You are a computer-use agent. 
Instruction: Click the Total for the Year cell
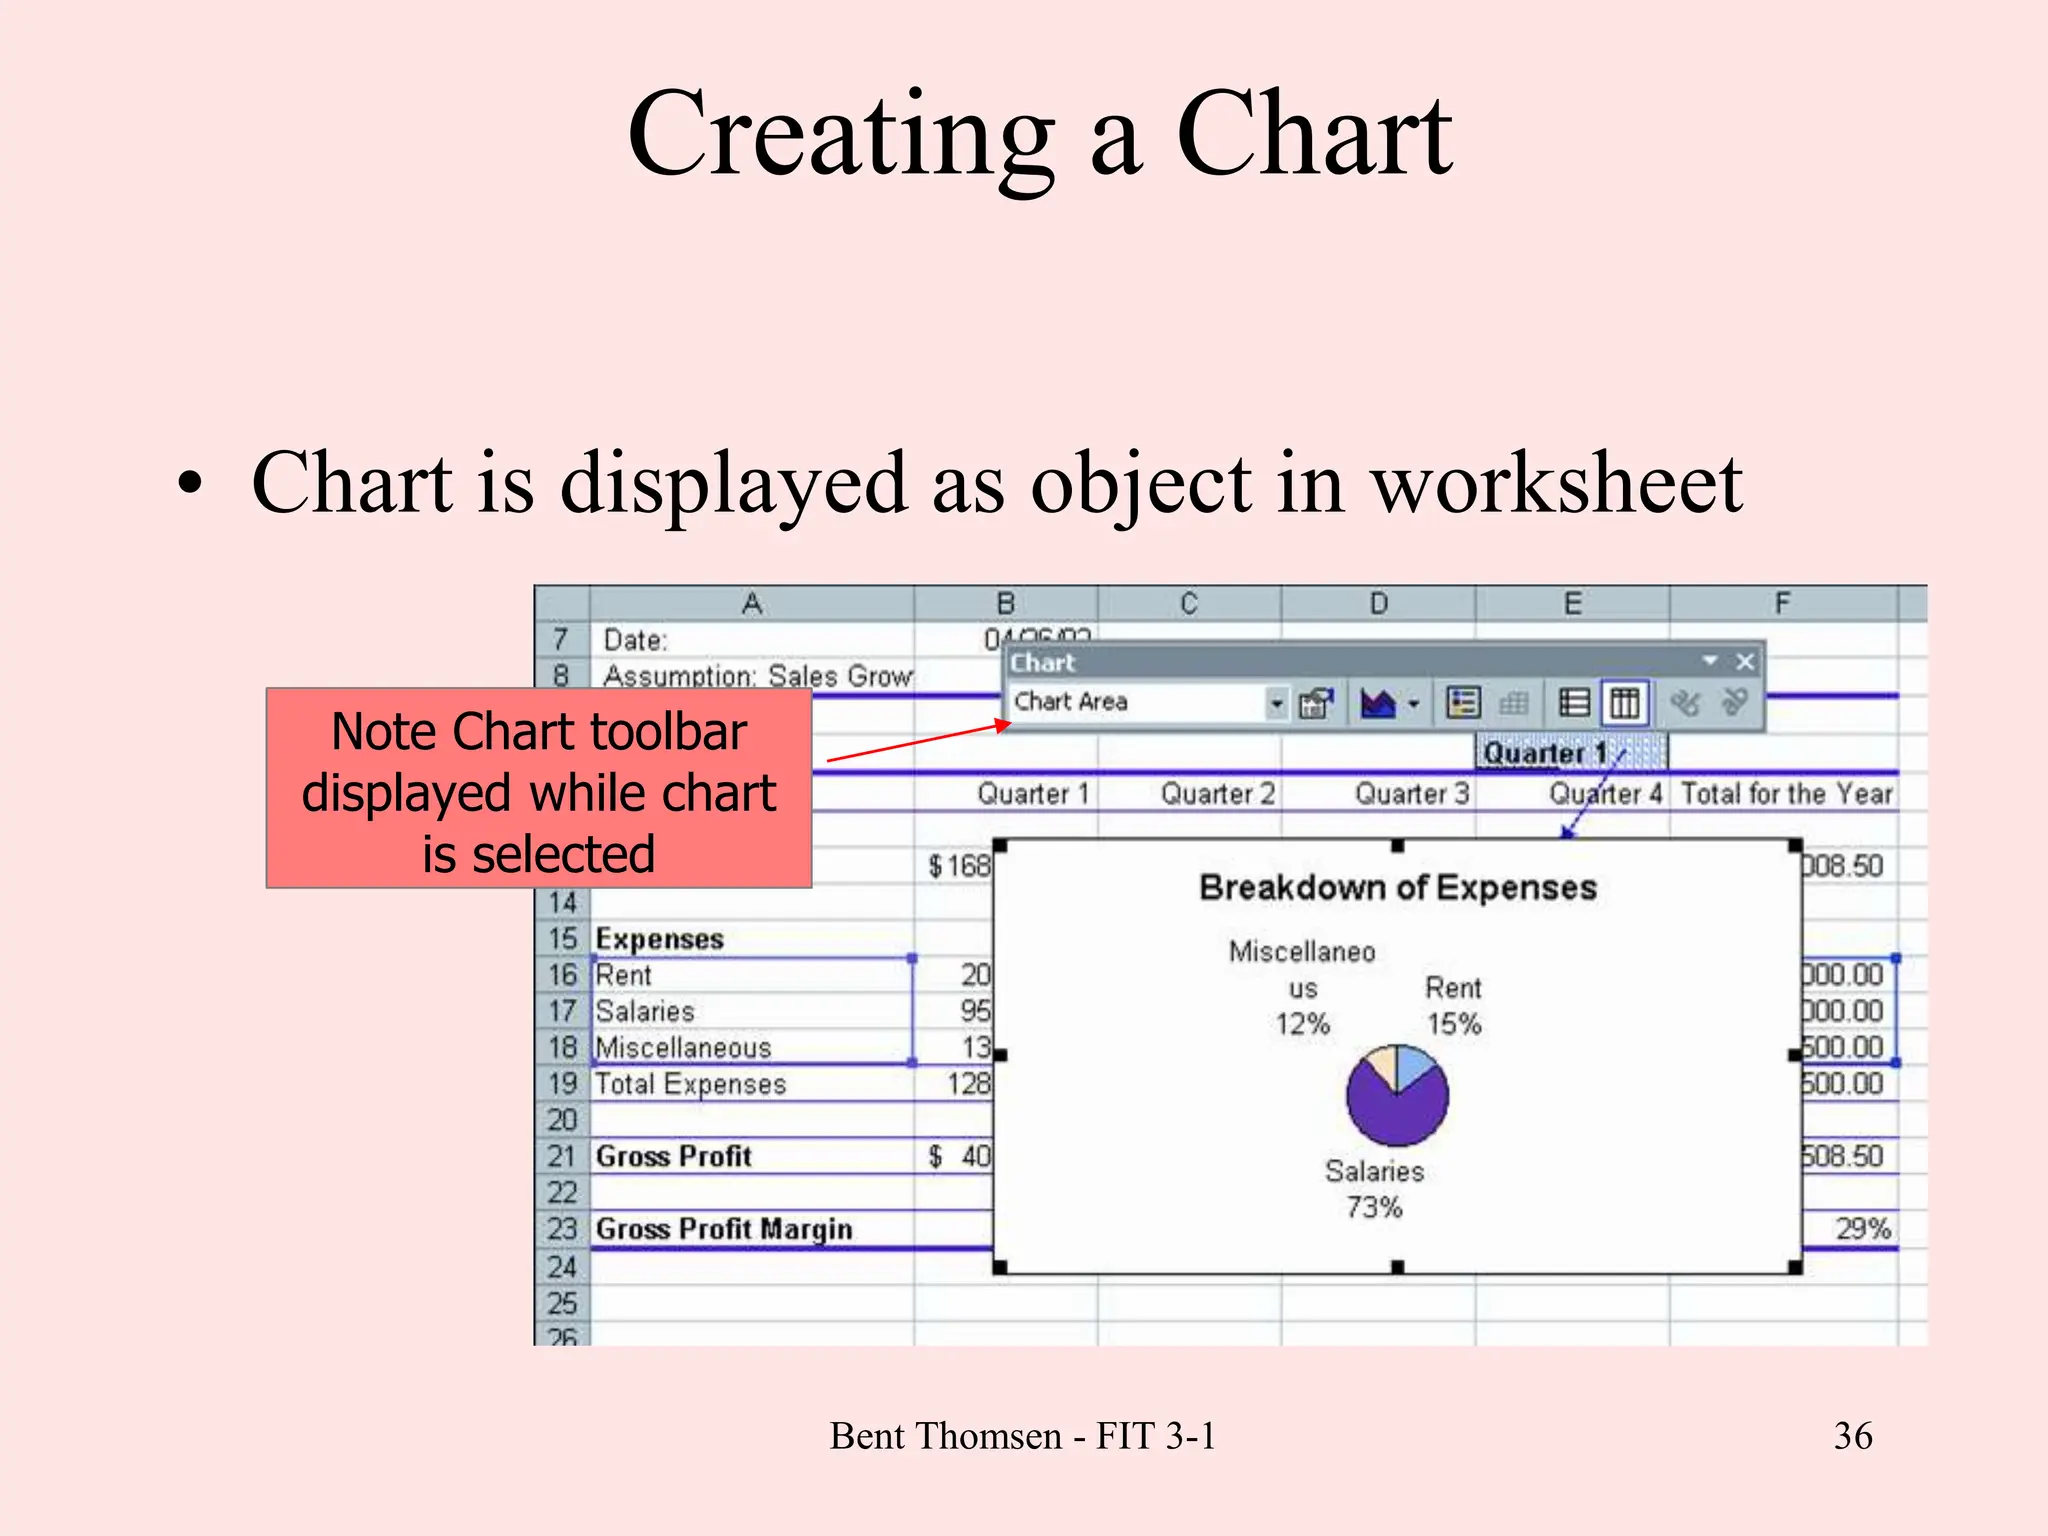click(x=1785, y=794)
